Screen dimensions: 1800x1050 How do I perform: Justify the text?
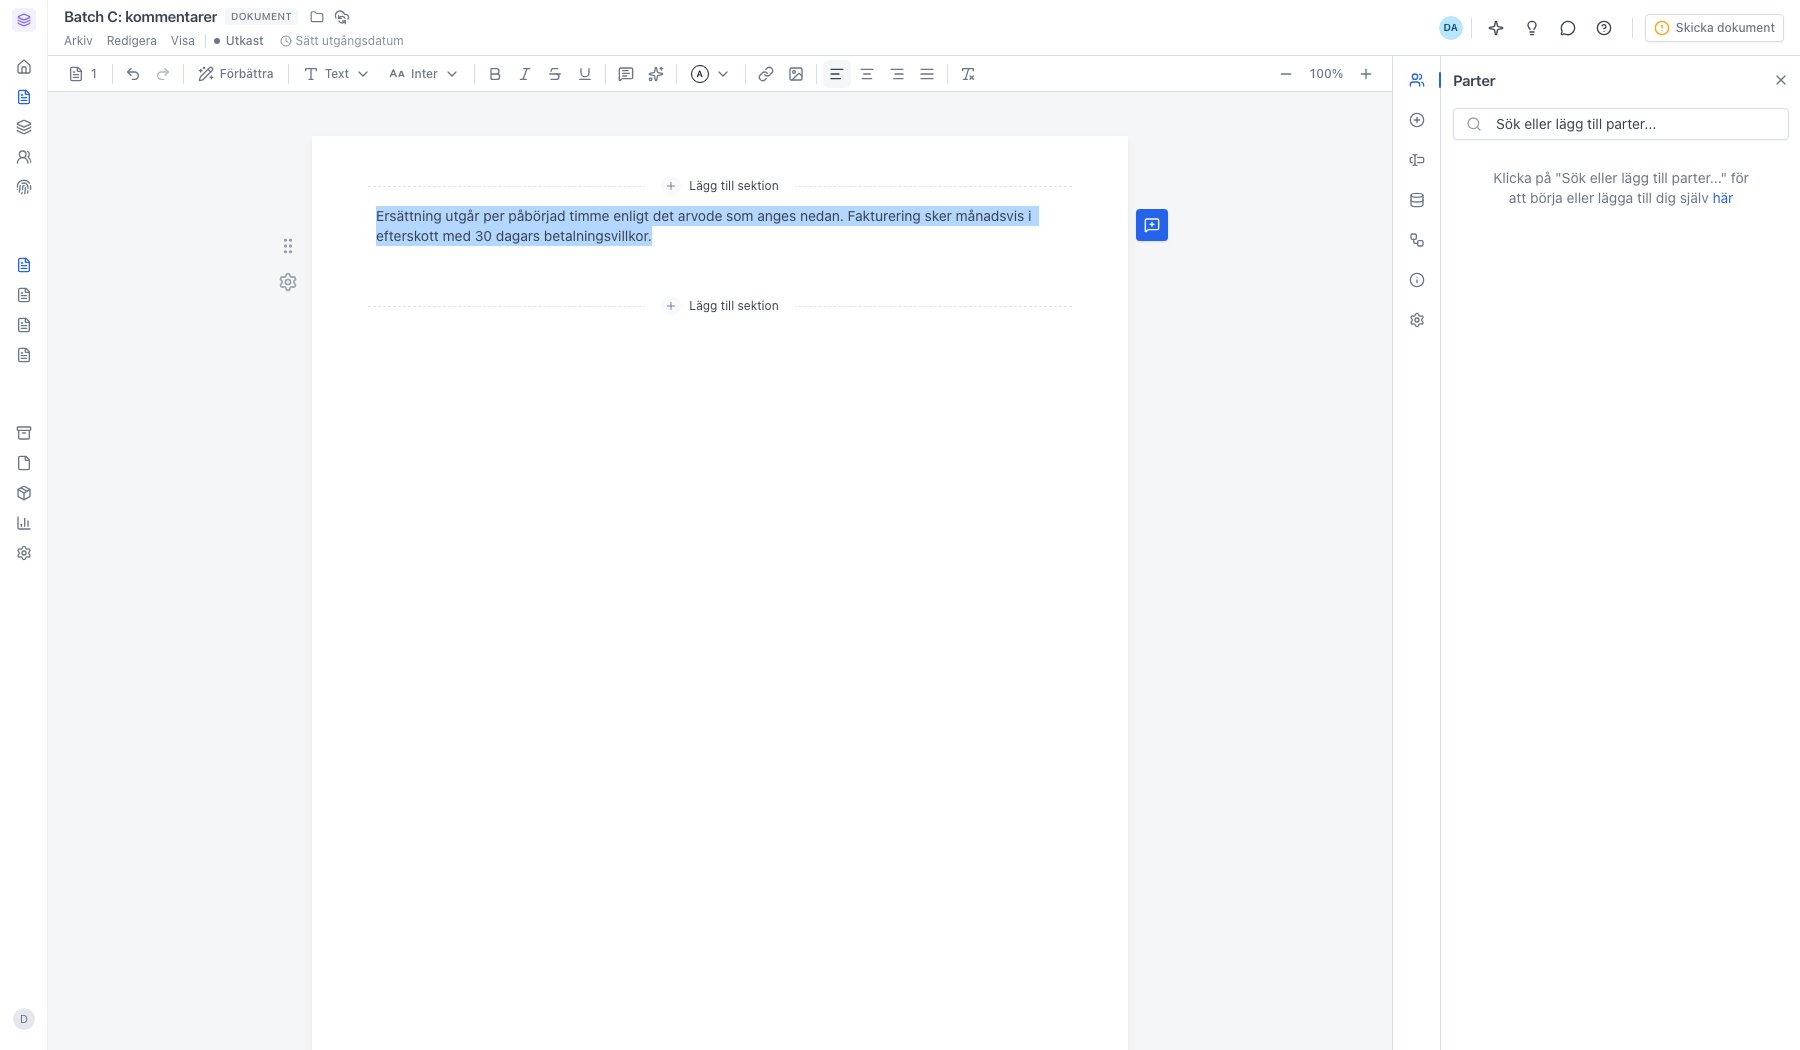click(927, 74)
